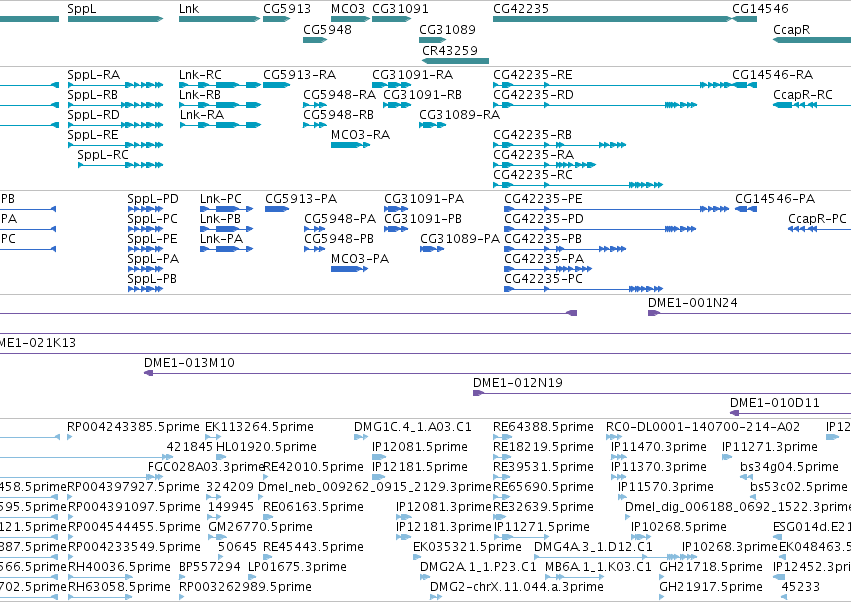Click the CG5913 gene label
The width and height of the screenshot is (851, 602).
pos(287,9)
